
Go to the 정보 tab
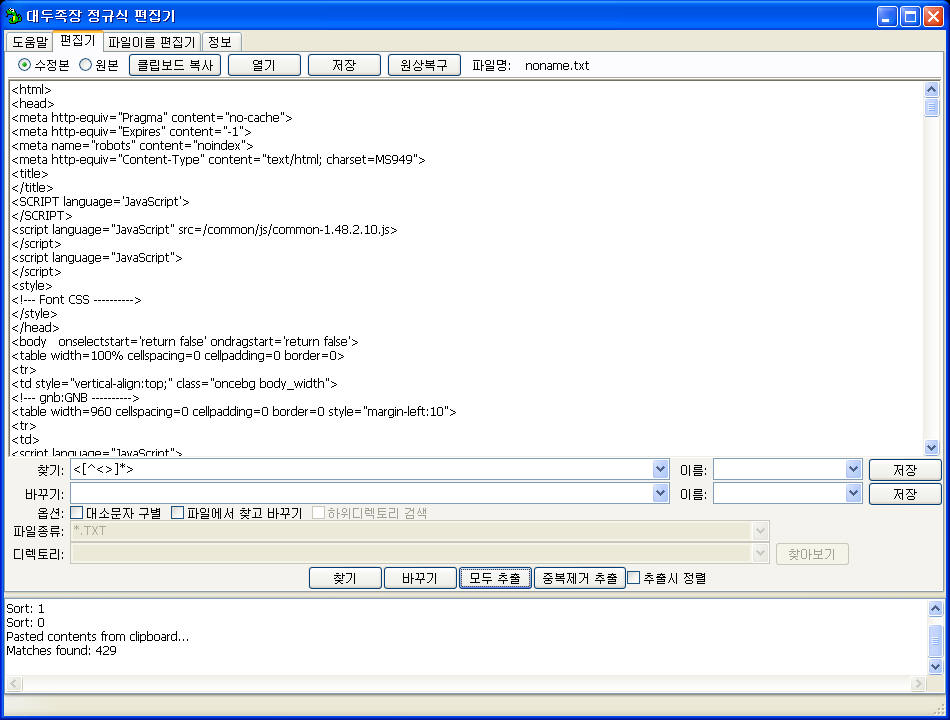pyautogui.click(x=221, y=42)
